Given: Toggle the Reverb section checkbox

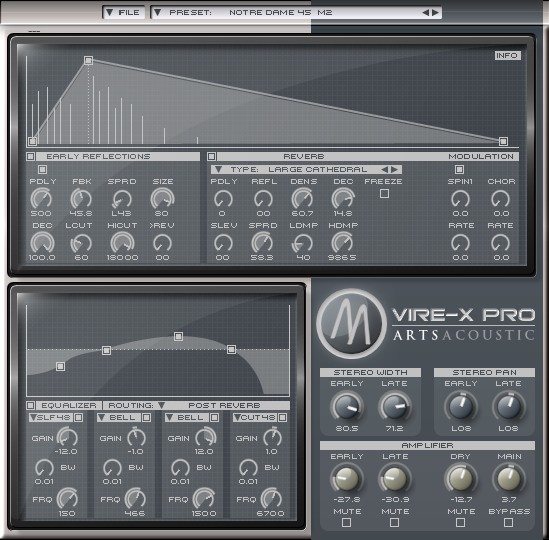Looking at the screenshot, I should pyautogui.click(x=211, y=156).
